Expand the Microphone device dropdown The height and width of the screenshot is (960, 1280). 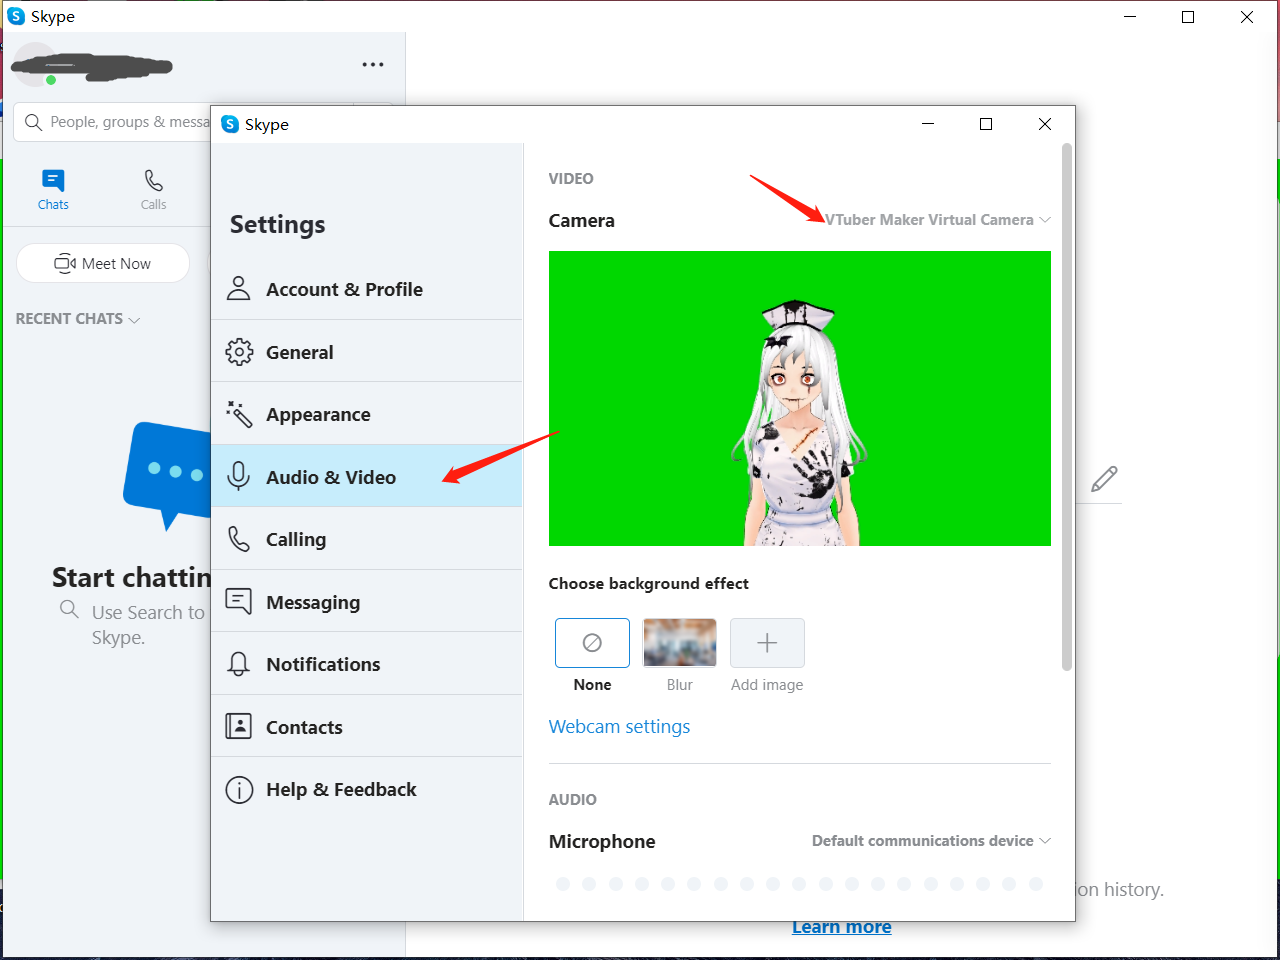[931, 841]
